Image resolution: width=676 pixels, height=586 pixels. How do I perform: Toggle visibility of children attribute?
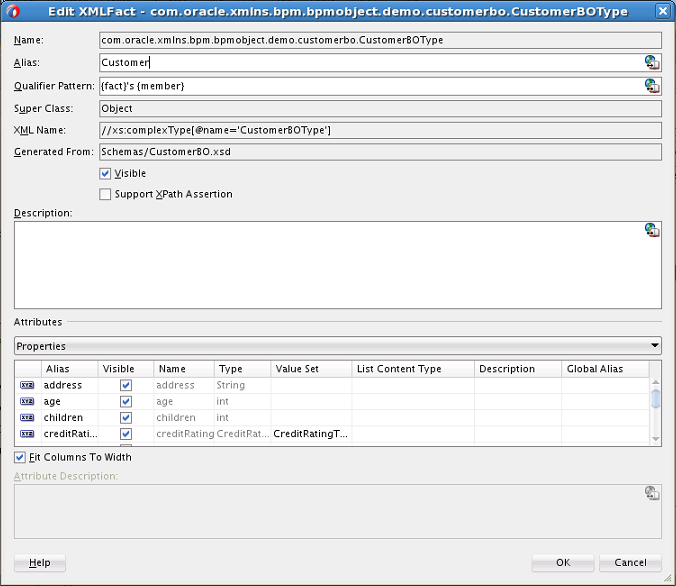pos(126,417)
